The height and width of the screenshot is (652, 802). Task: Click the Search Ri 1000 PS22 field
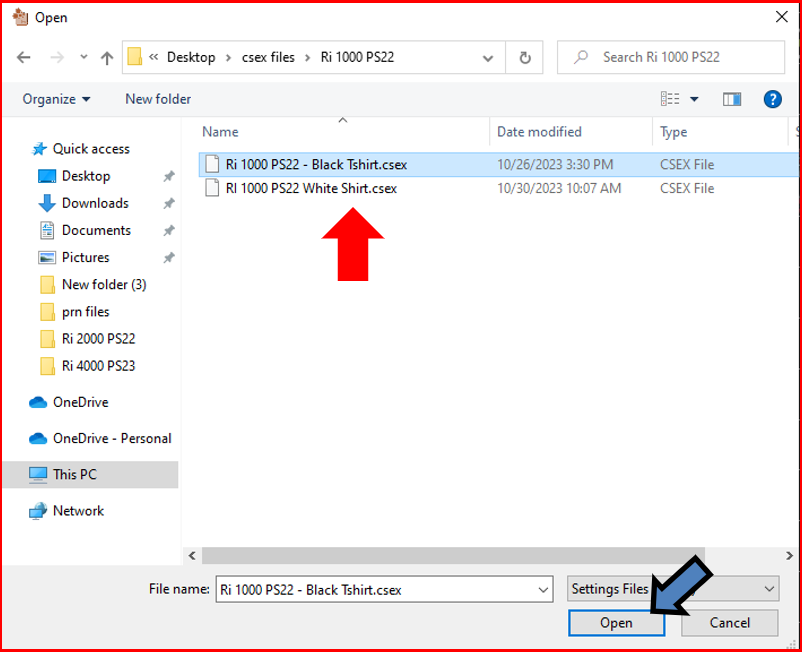click(x=680, y=57)
